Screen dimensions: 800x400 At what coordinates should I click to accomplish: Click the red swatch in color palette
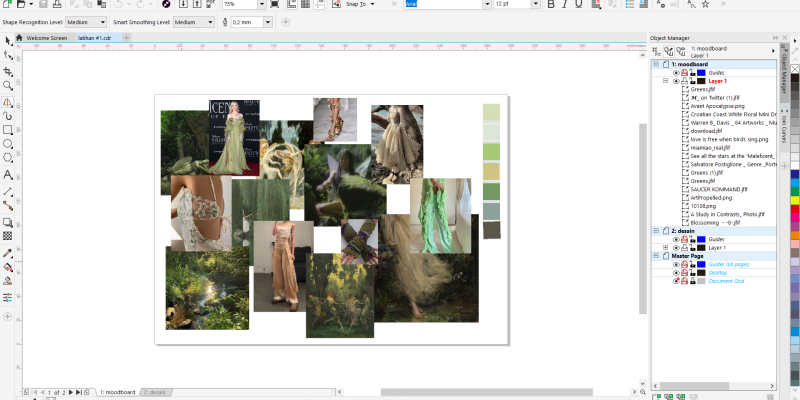coord(795,209)
